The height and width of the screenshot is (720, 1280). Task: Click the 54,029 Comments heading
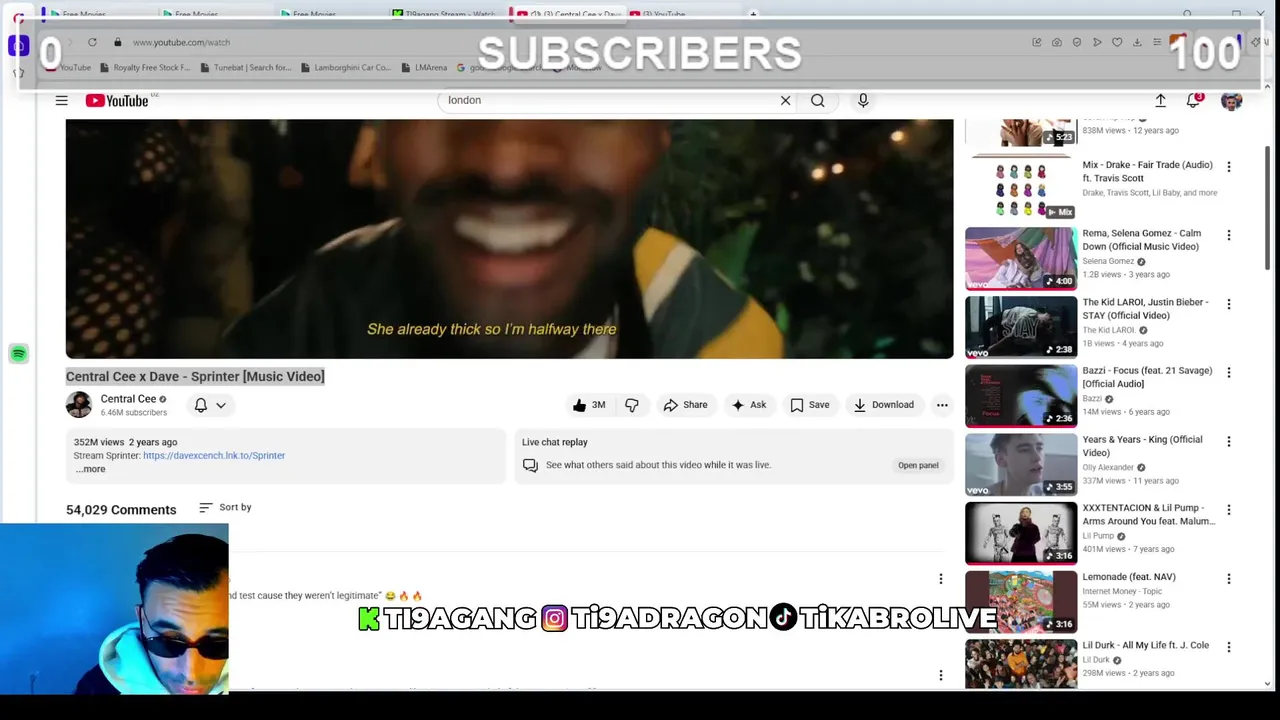pos(121,510)
